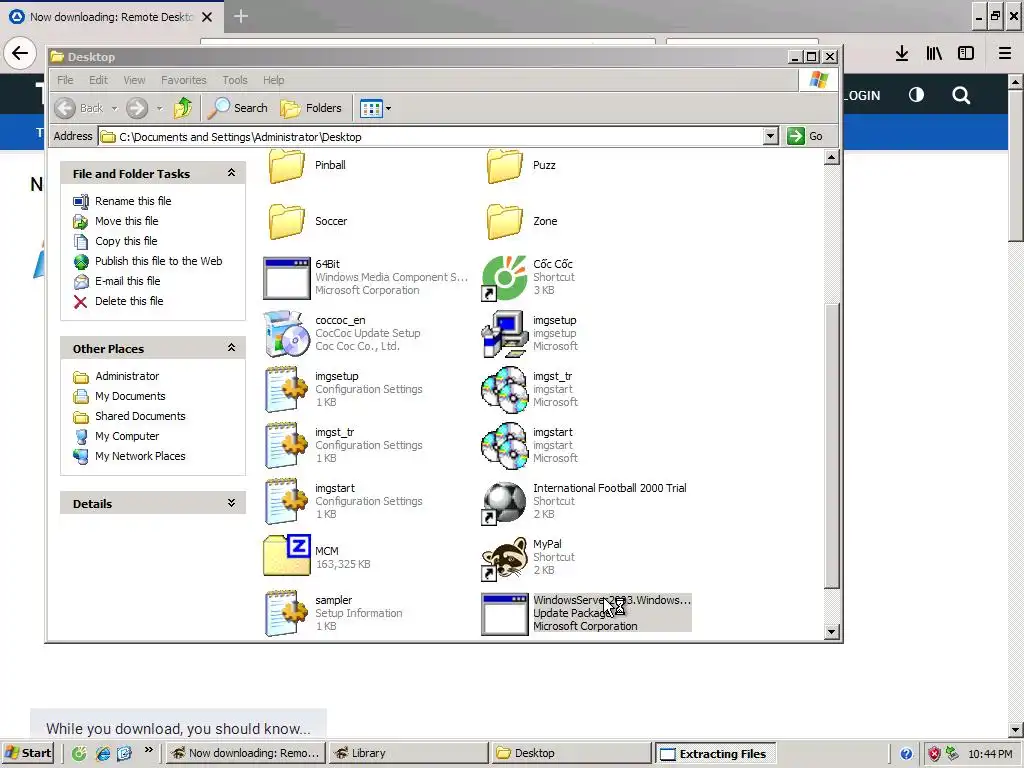Select the imgsetup Microsoft application icon
This screenshot has width=1024, height=768.
click(504, 334)
